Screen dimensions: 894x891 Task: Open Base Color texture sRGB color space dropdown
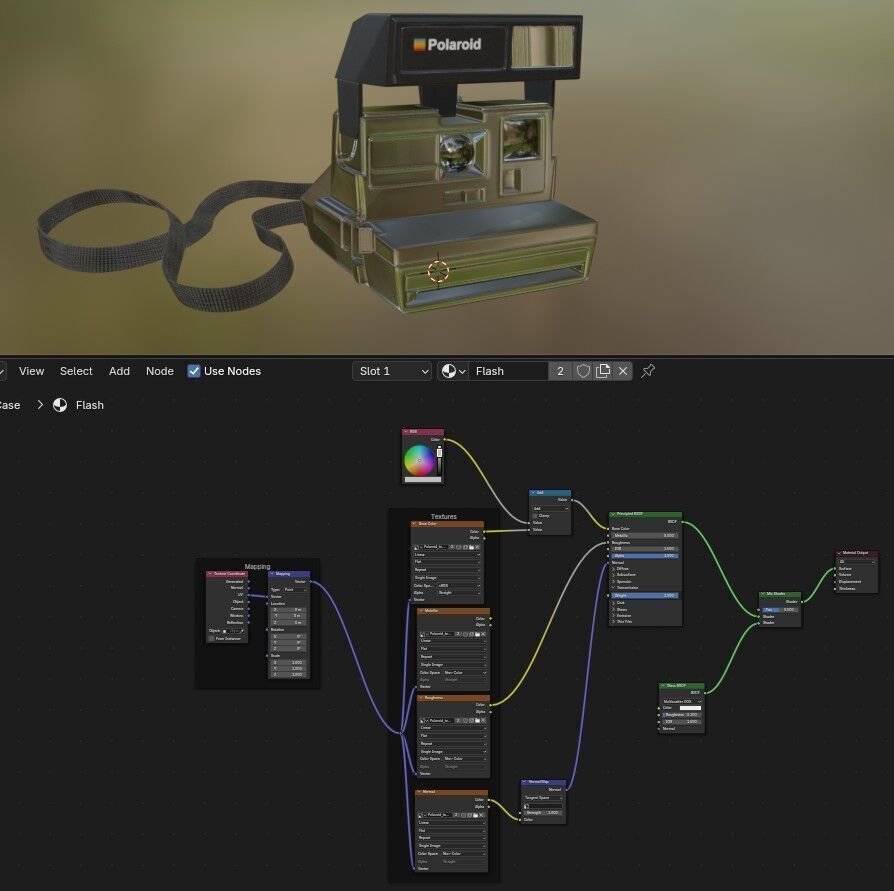pyautogui.click(x=460, y=585)
